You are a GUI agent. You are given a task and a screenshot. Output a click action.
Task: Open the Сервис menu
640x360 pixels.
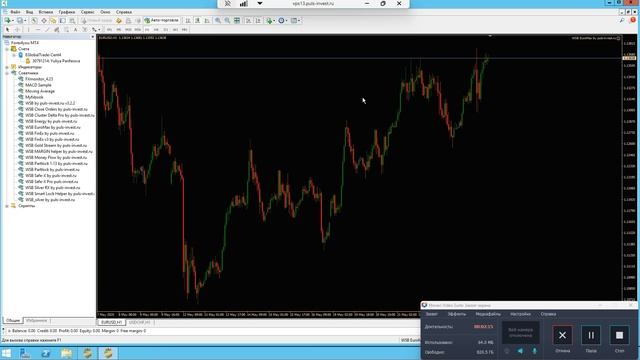(x=87, y=12)
